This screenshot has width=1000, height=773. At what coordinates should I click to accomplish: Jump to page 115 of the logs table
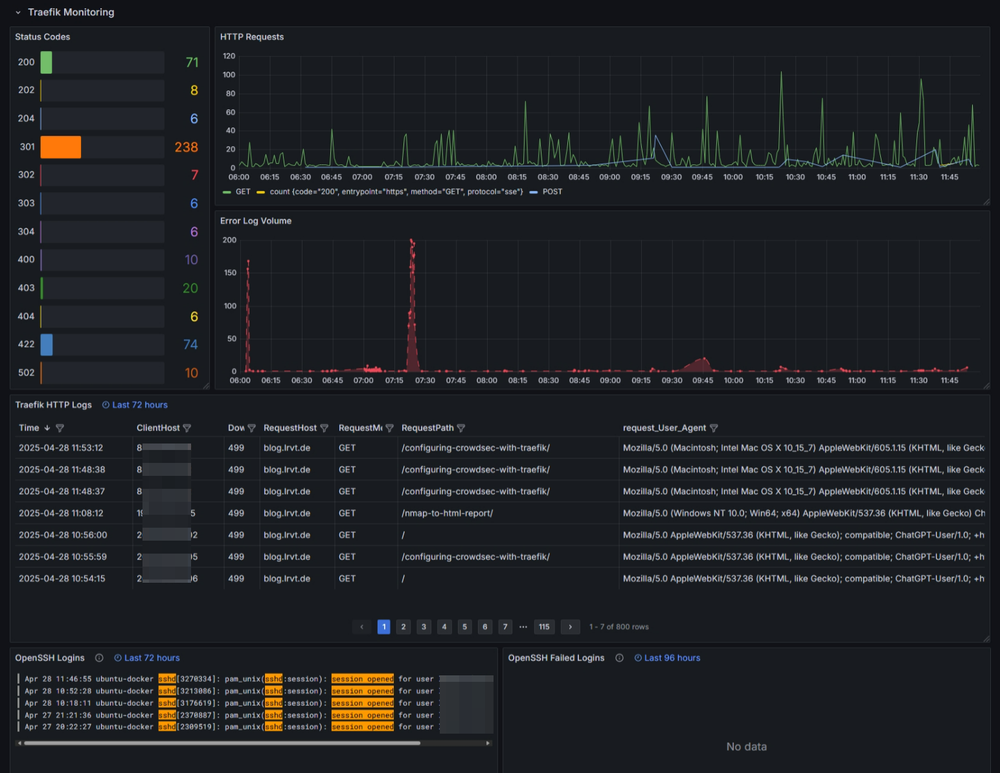pyautogui.click(x=544, y=626)
